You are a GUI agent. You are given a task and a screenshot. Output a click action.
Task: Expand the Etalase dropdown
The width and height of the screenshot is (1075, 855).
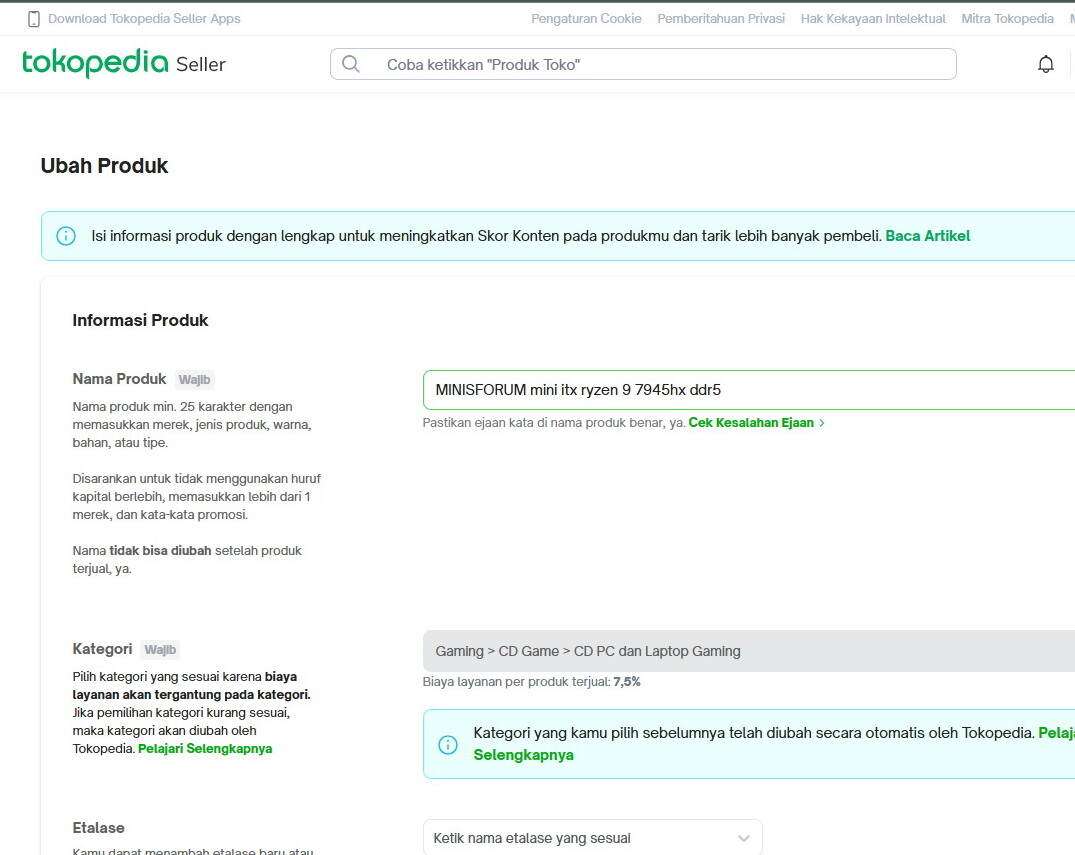point(592,838)
